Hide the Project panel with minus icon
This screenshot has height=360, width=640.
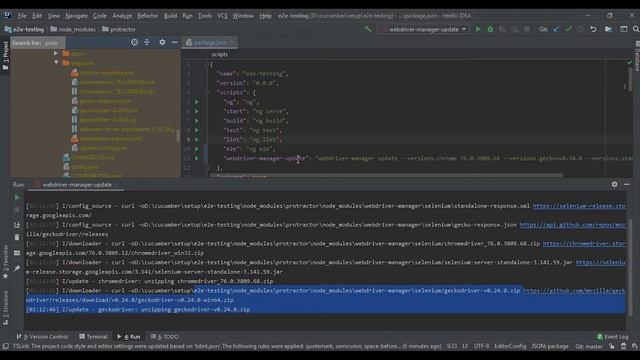(x=174, y=42)
